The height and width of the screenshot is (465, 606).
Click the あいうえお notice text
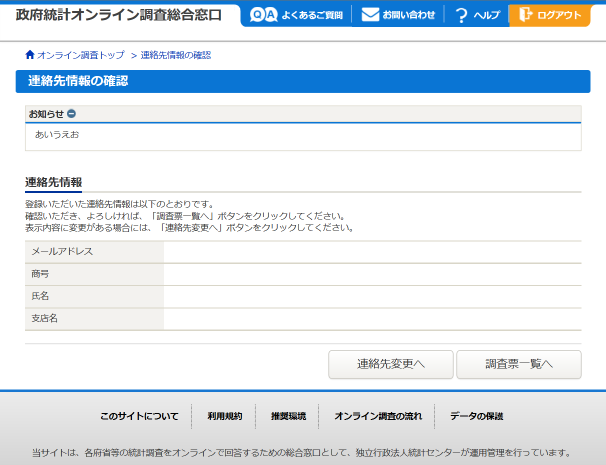[57, 135]
